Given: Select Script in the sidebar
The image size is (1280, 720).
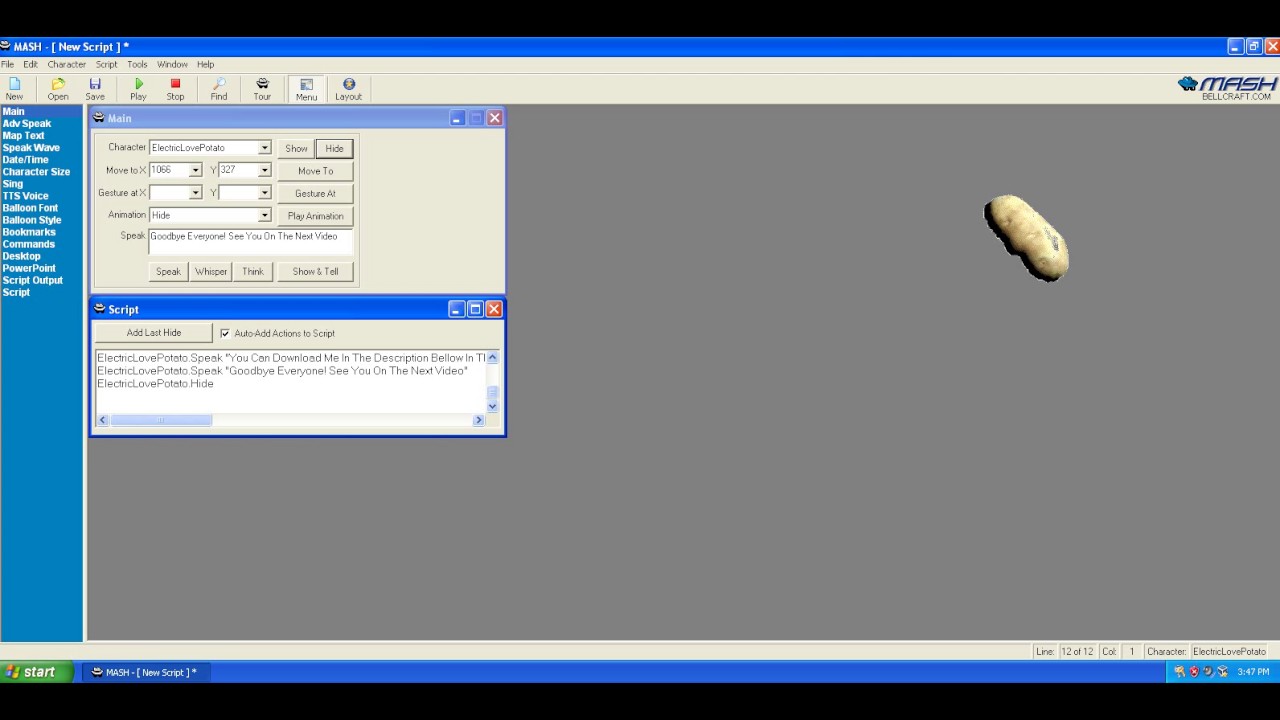Looking at the screenshot, I should pyautogui.click(x=16, y=292).
